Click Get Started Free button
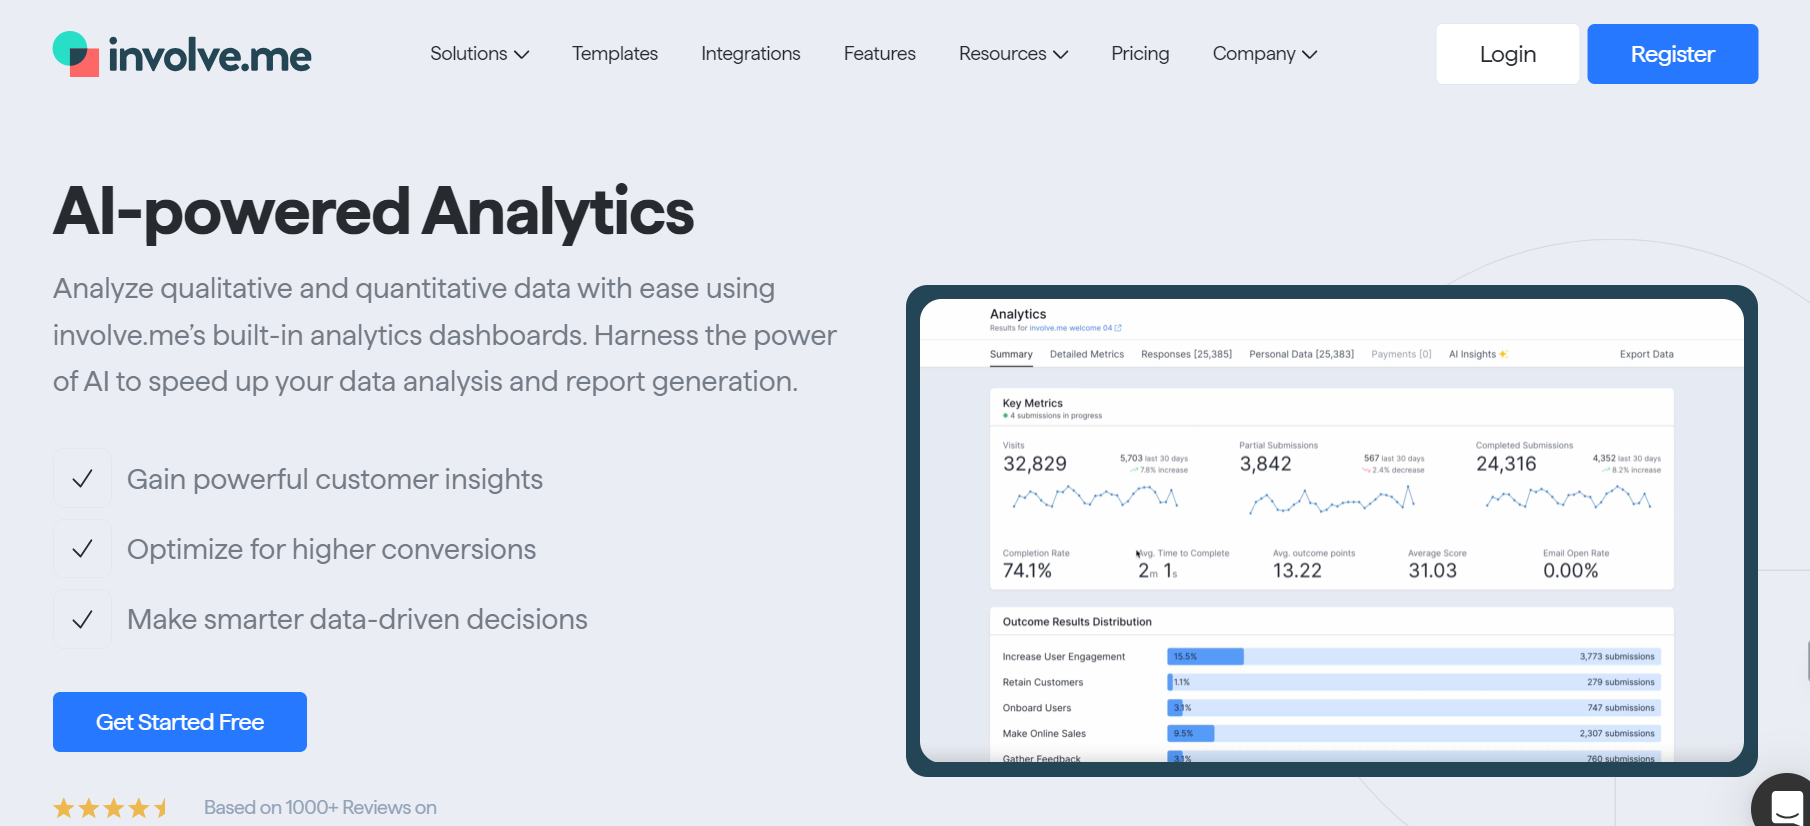 [x=180, y=722]
